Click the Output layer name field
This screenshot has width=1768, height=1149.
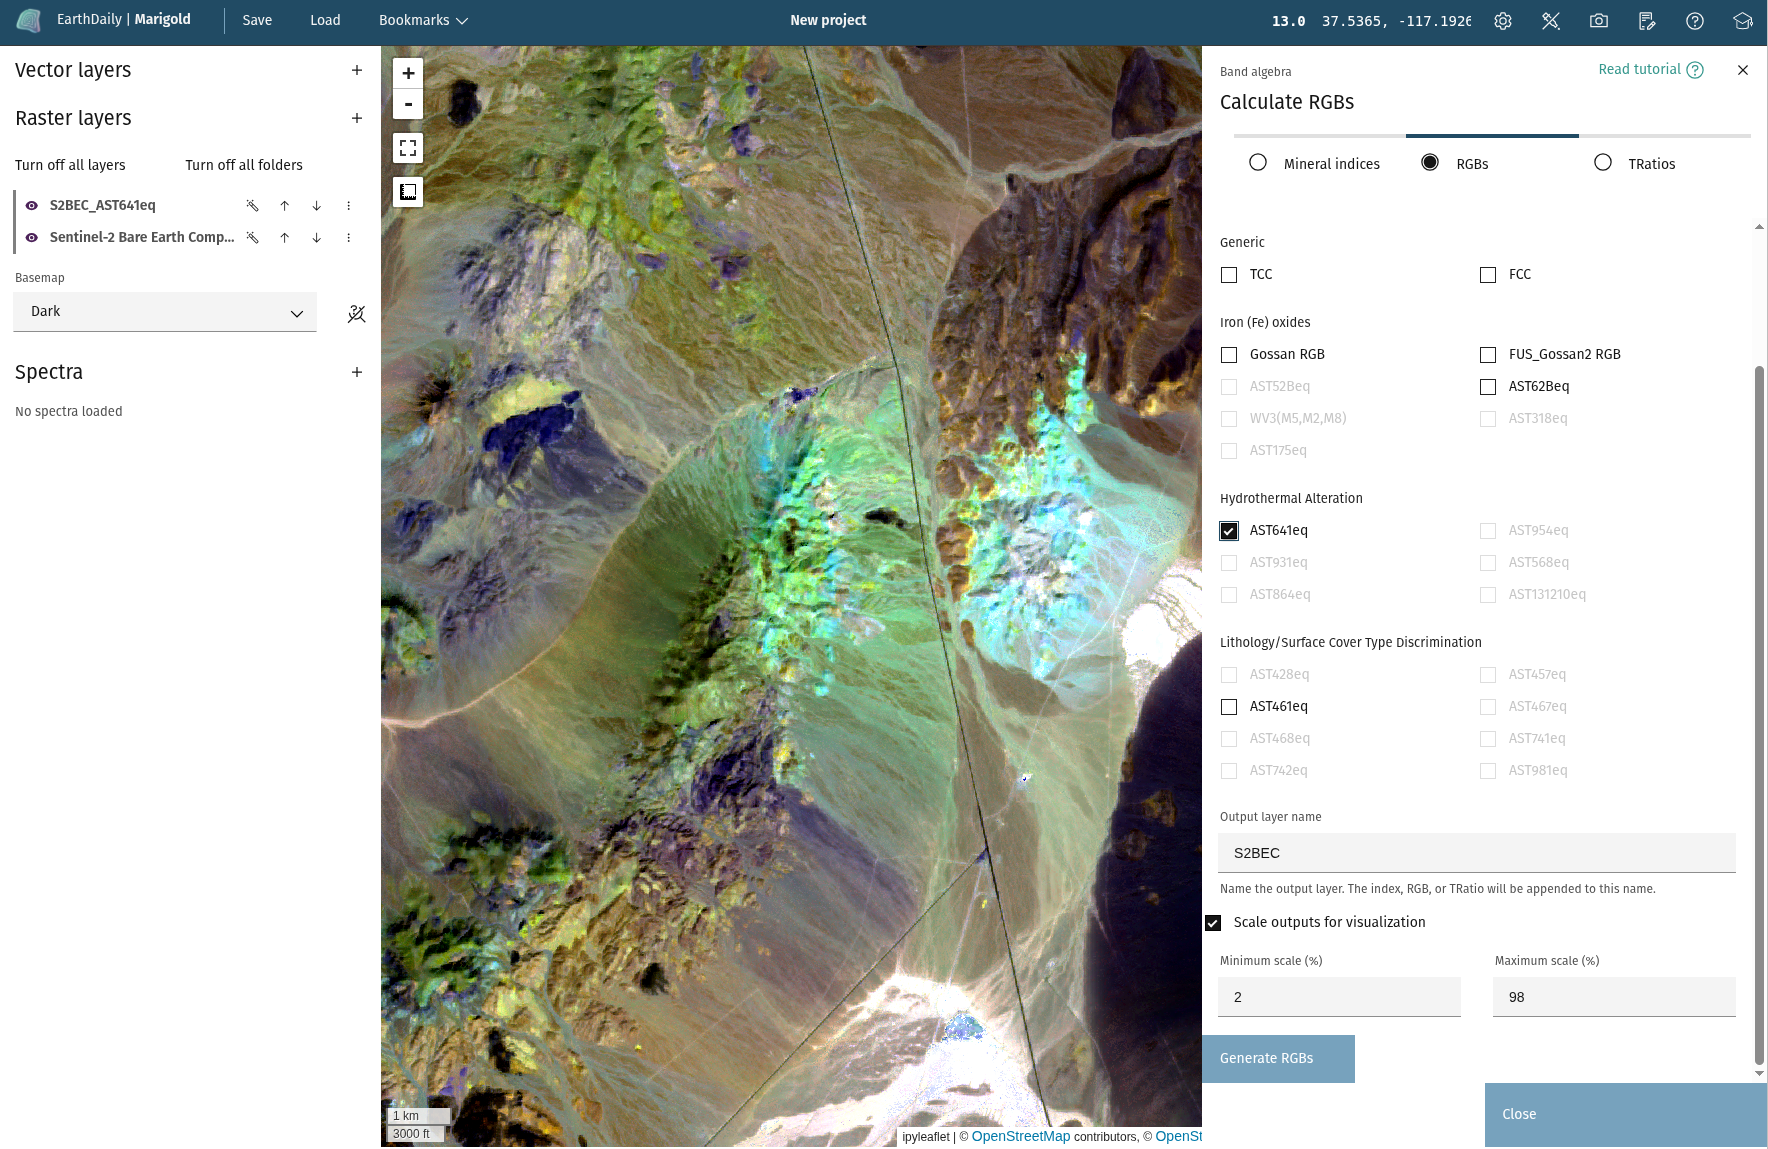[x=1476, y=853]
